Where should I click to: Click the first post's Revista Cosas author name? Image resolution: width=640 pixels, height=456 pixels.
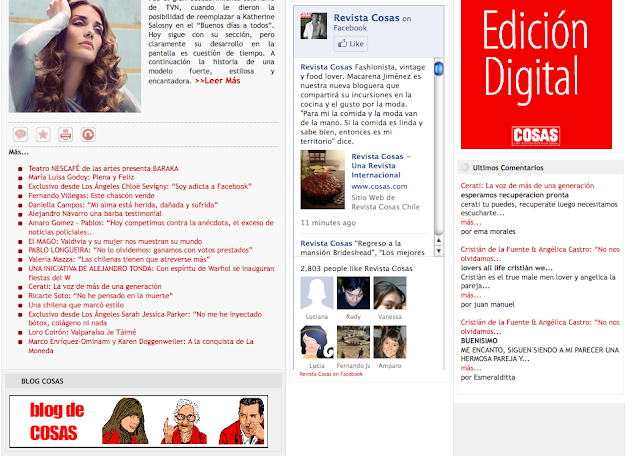coord(326,67)
